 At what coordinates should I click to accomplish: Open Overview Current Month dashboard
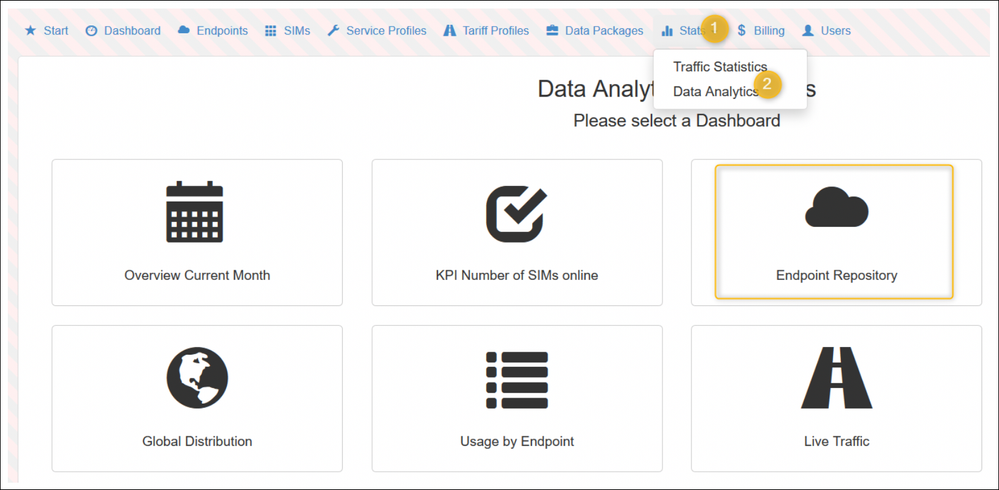[197, 233]
